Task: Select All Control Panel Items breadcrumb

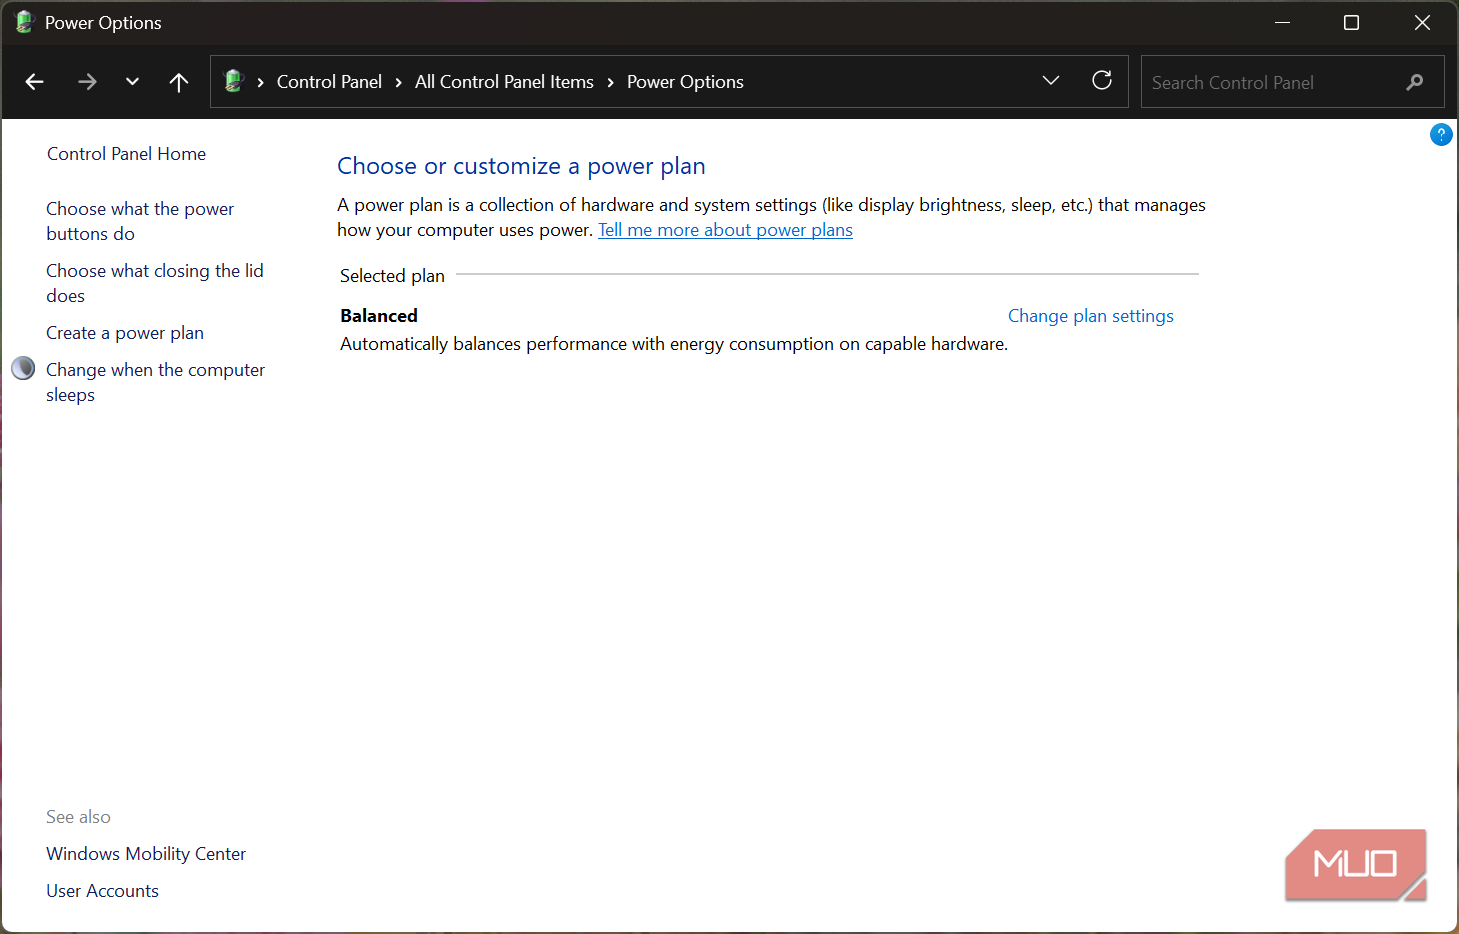Action: click(504, 82)
